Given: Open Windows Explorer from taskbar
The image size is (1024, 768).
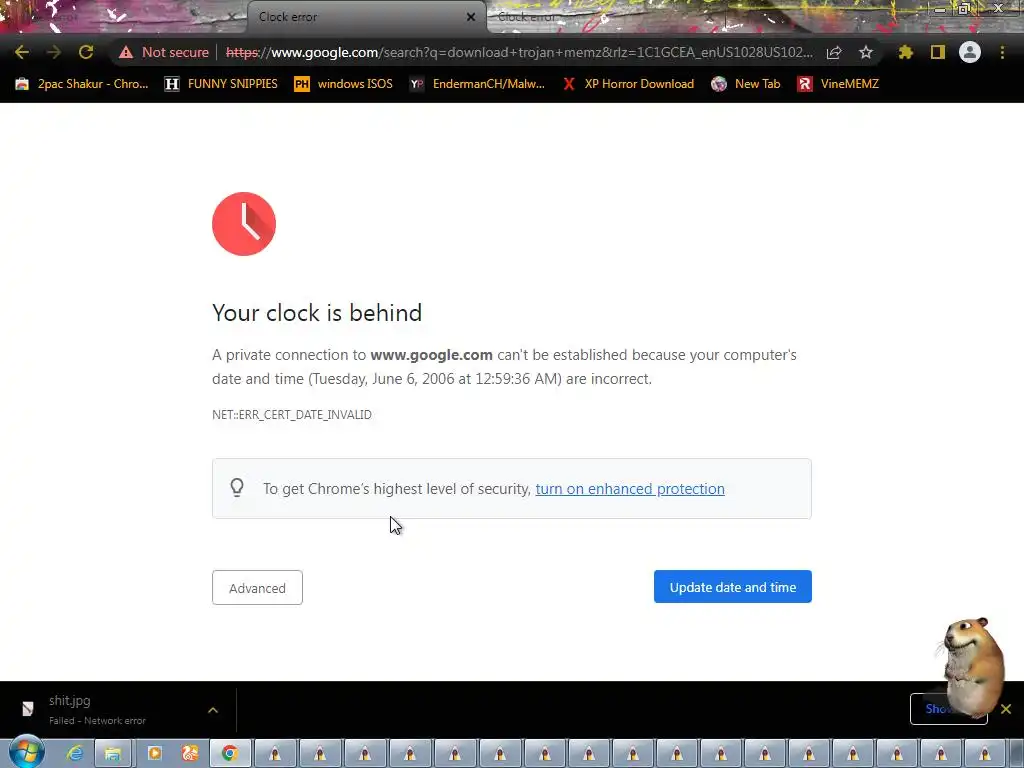Looking at the screenshot, I should click(113, 754).
